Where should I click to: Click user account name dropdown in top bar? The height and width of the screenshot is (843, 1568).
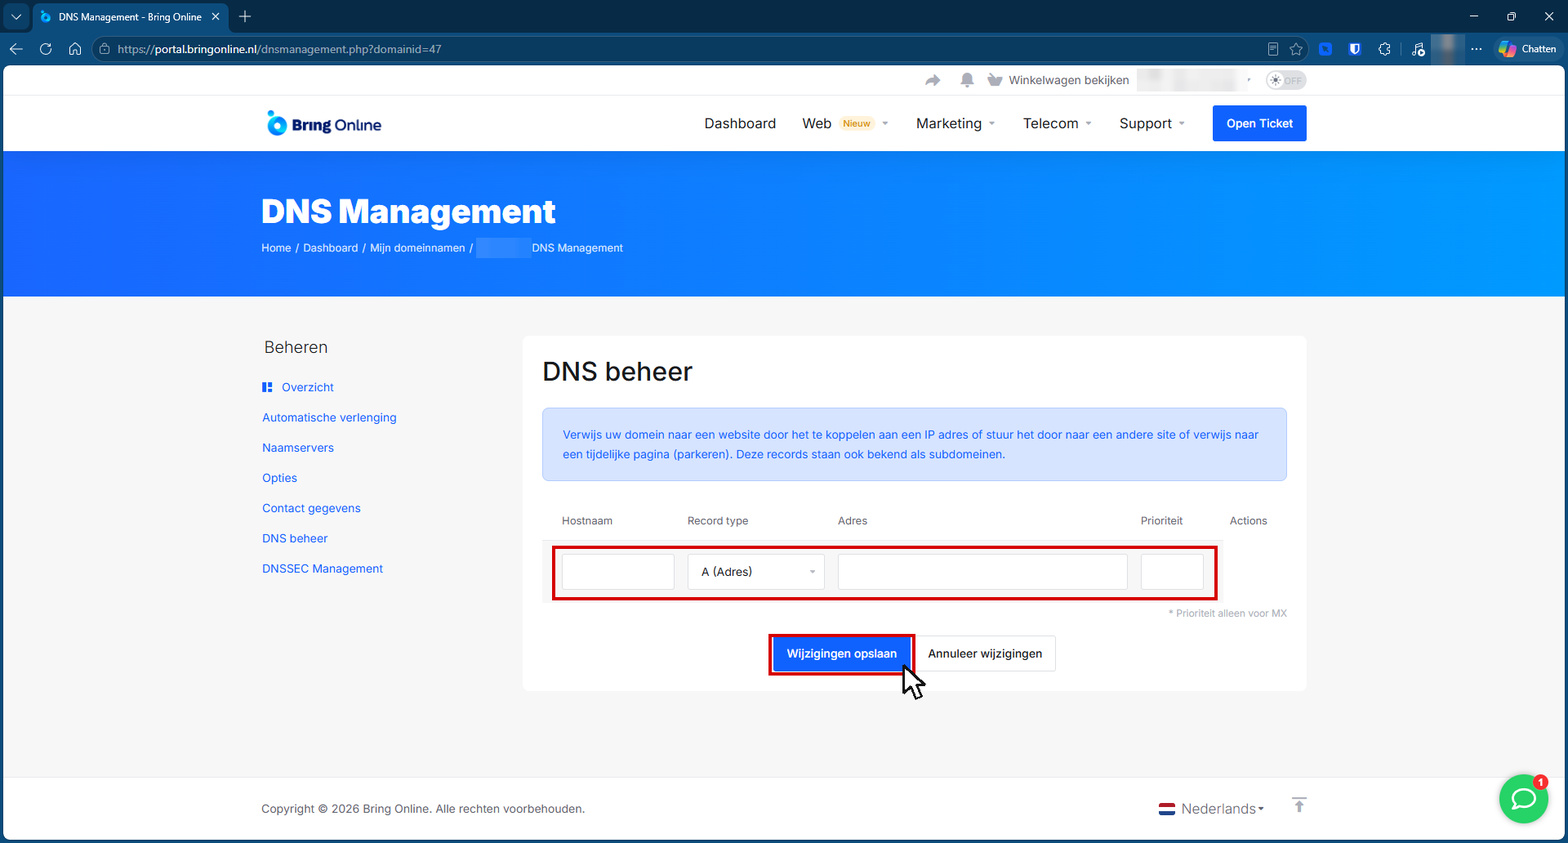[x=1195, y=80]
